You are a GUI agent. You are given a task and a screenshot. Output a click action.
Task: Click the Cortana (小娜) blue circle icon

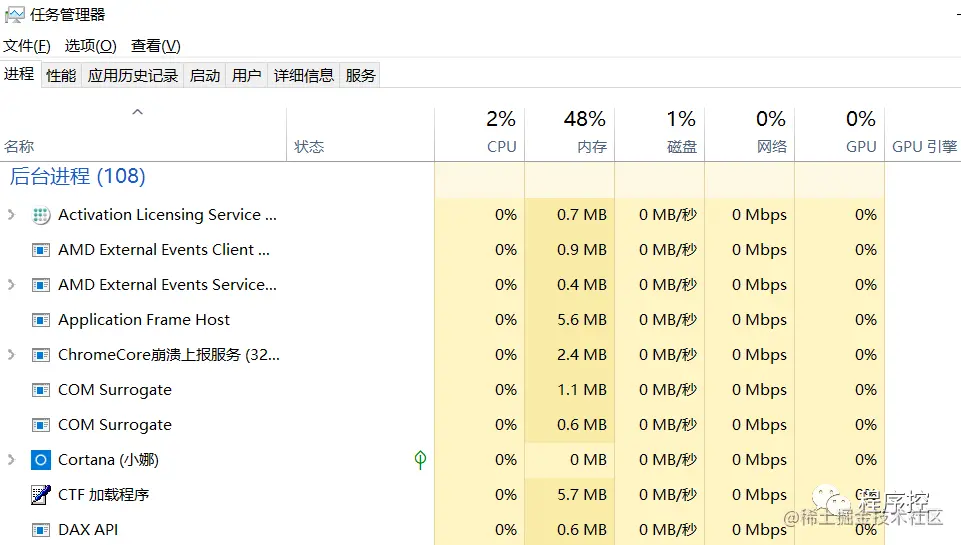point(40,460)
